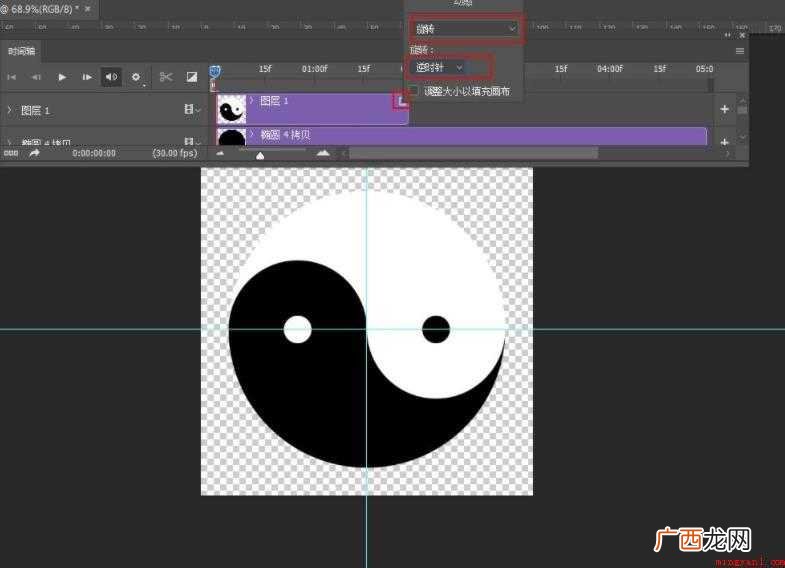Screen dimensions: 785x568
Task: Open timeline playback settings gear
Action: [136, 77]
